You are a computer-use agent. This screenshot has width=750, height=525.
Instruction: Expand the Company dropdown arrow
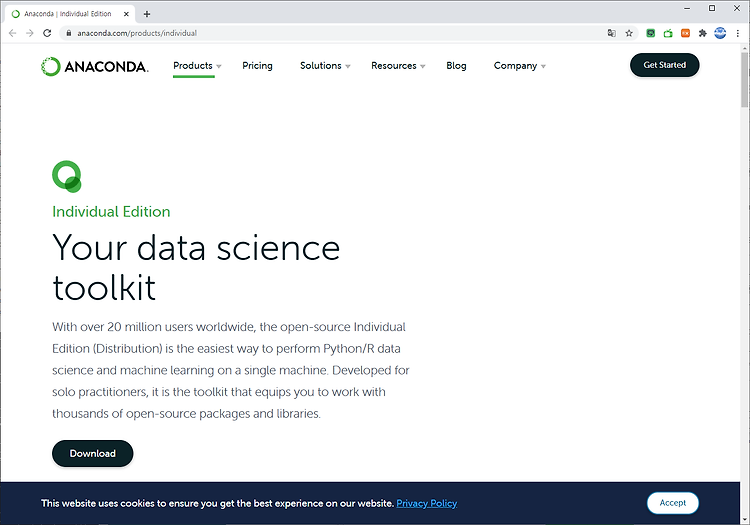click(543, 66)
